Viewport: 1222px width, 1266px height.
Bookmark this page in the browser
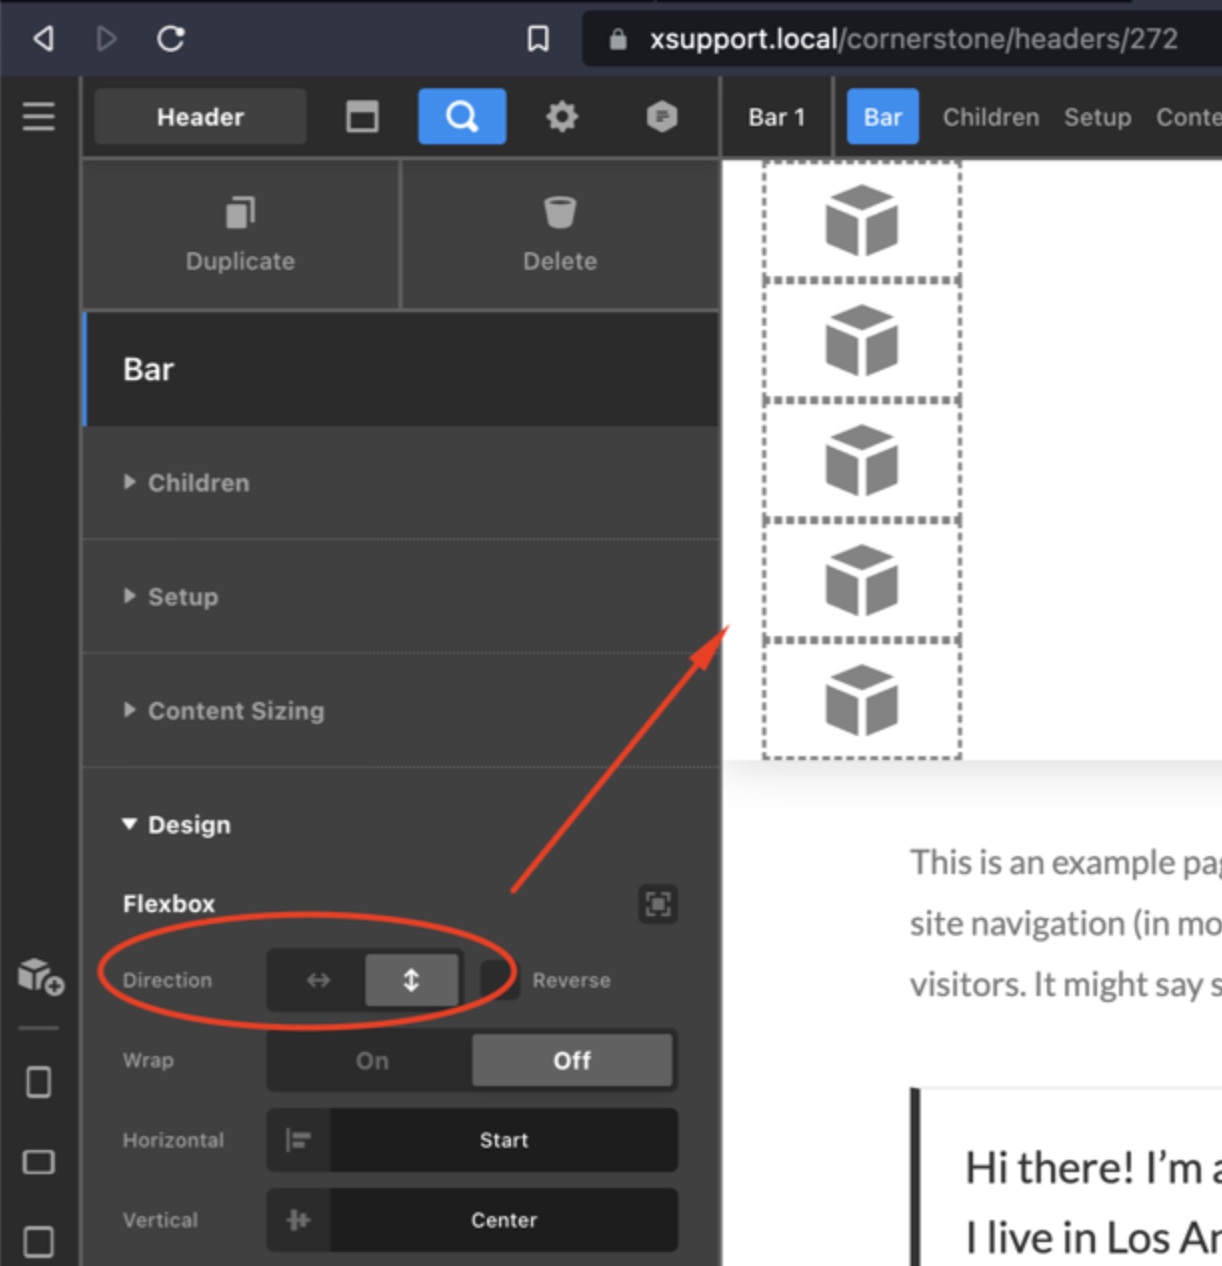point(538,39)
